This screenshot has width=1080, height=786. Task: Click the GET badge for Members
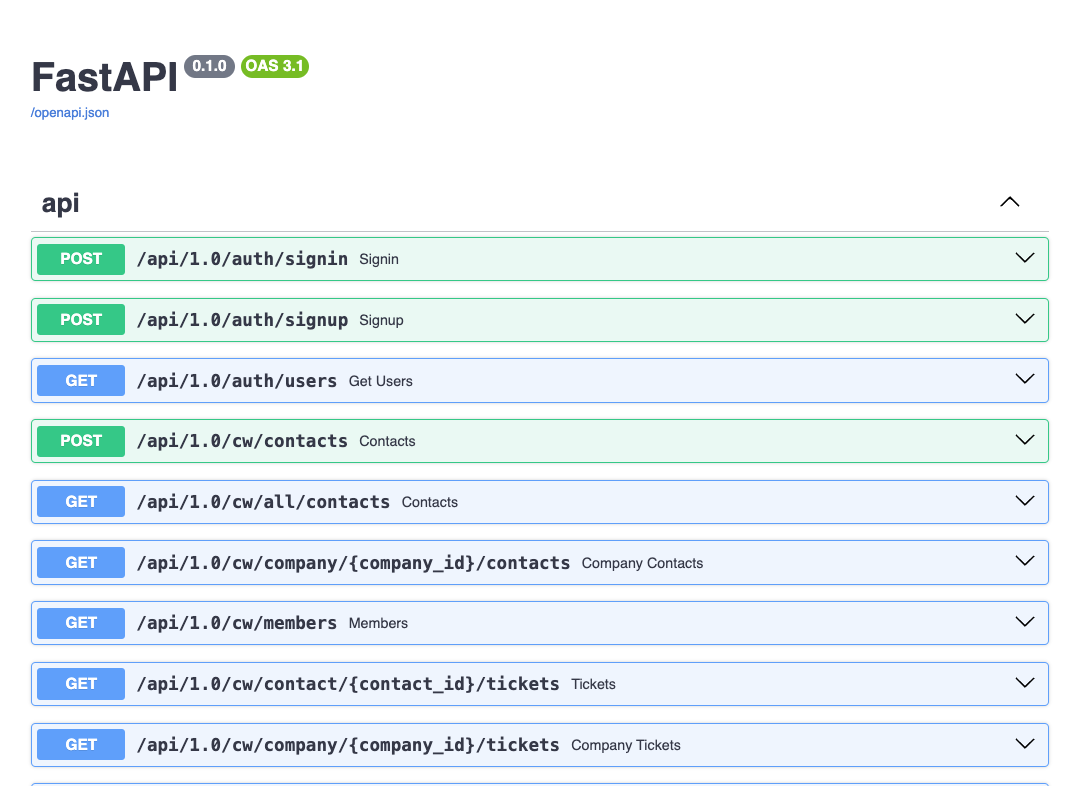[x=81, y=623]
